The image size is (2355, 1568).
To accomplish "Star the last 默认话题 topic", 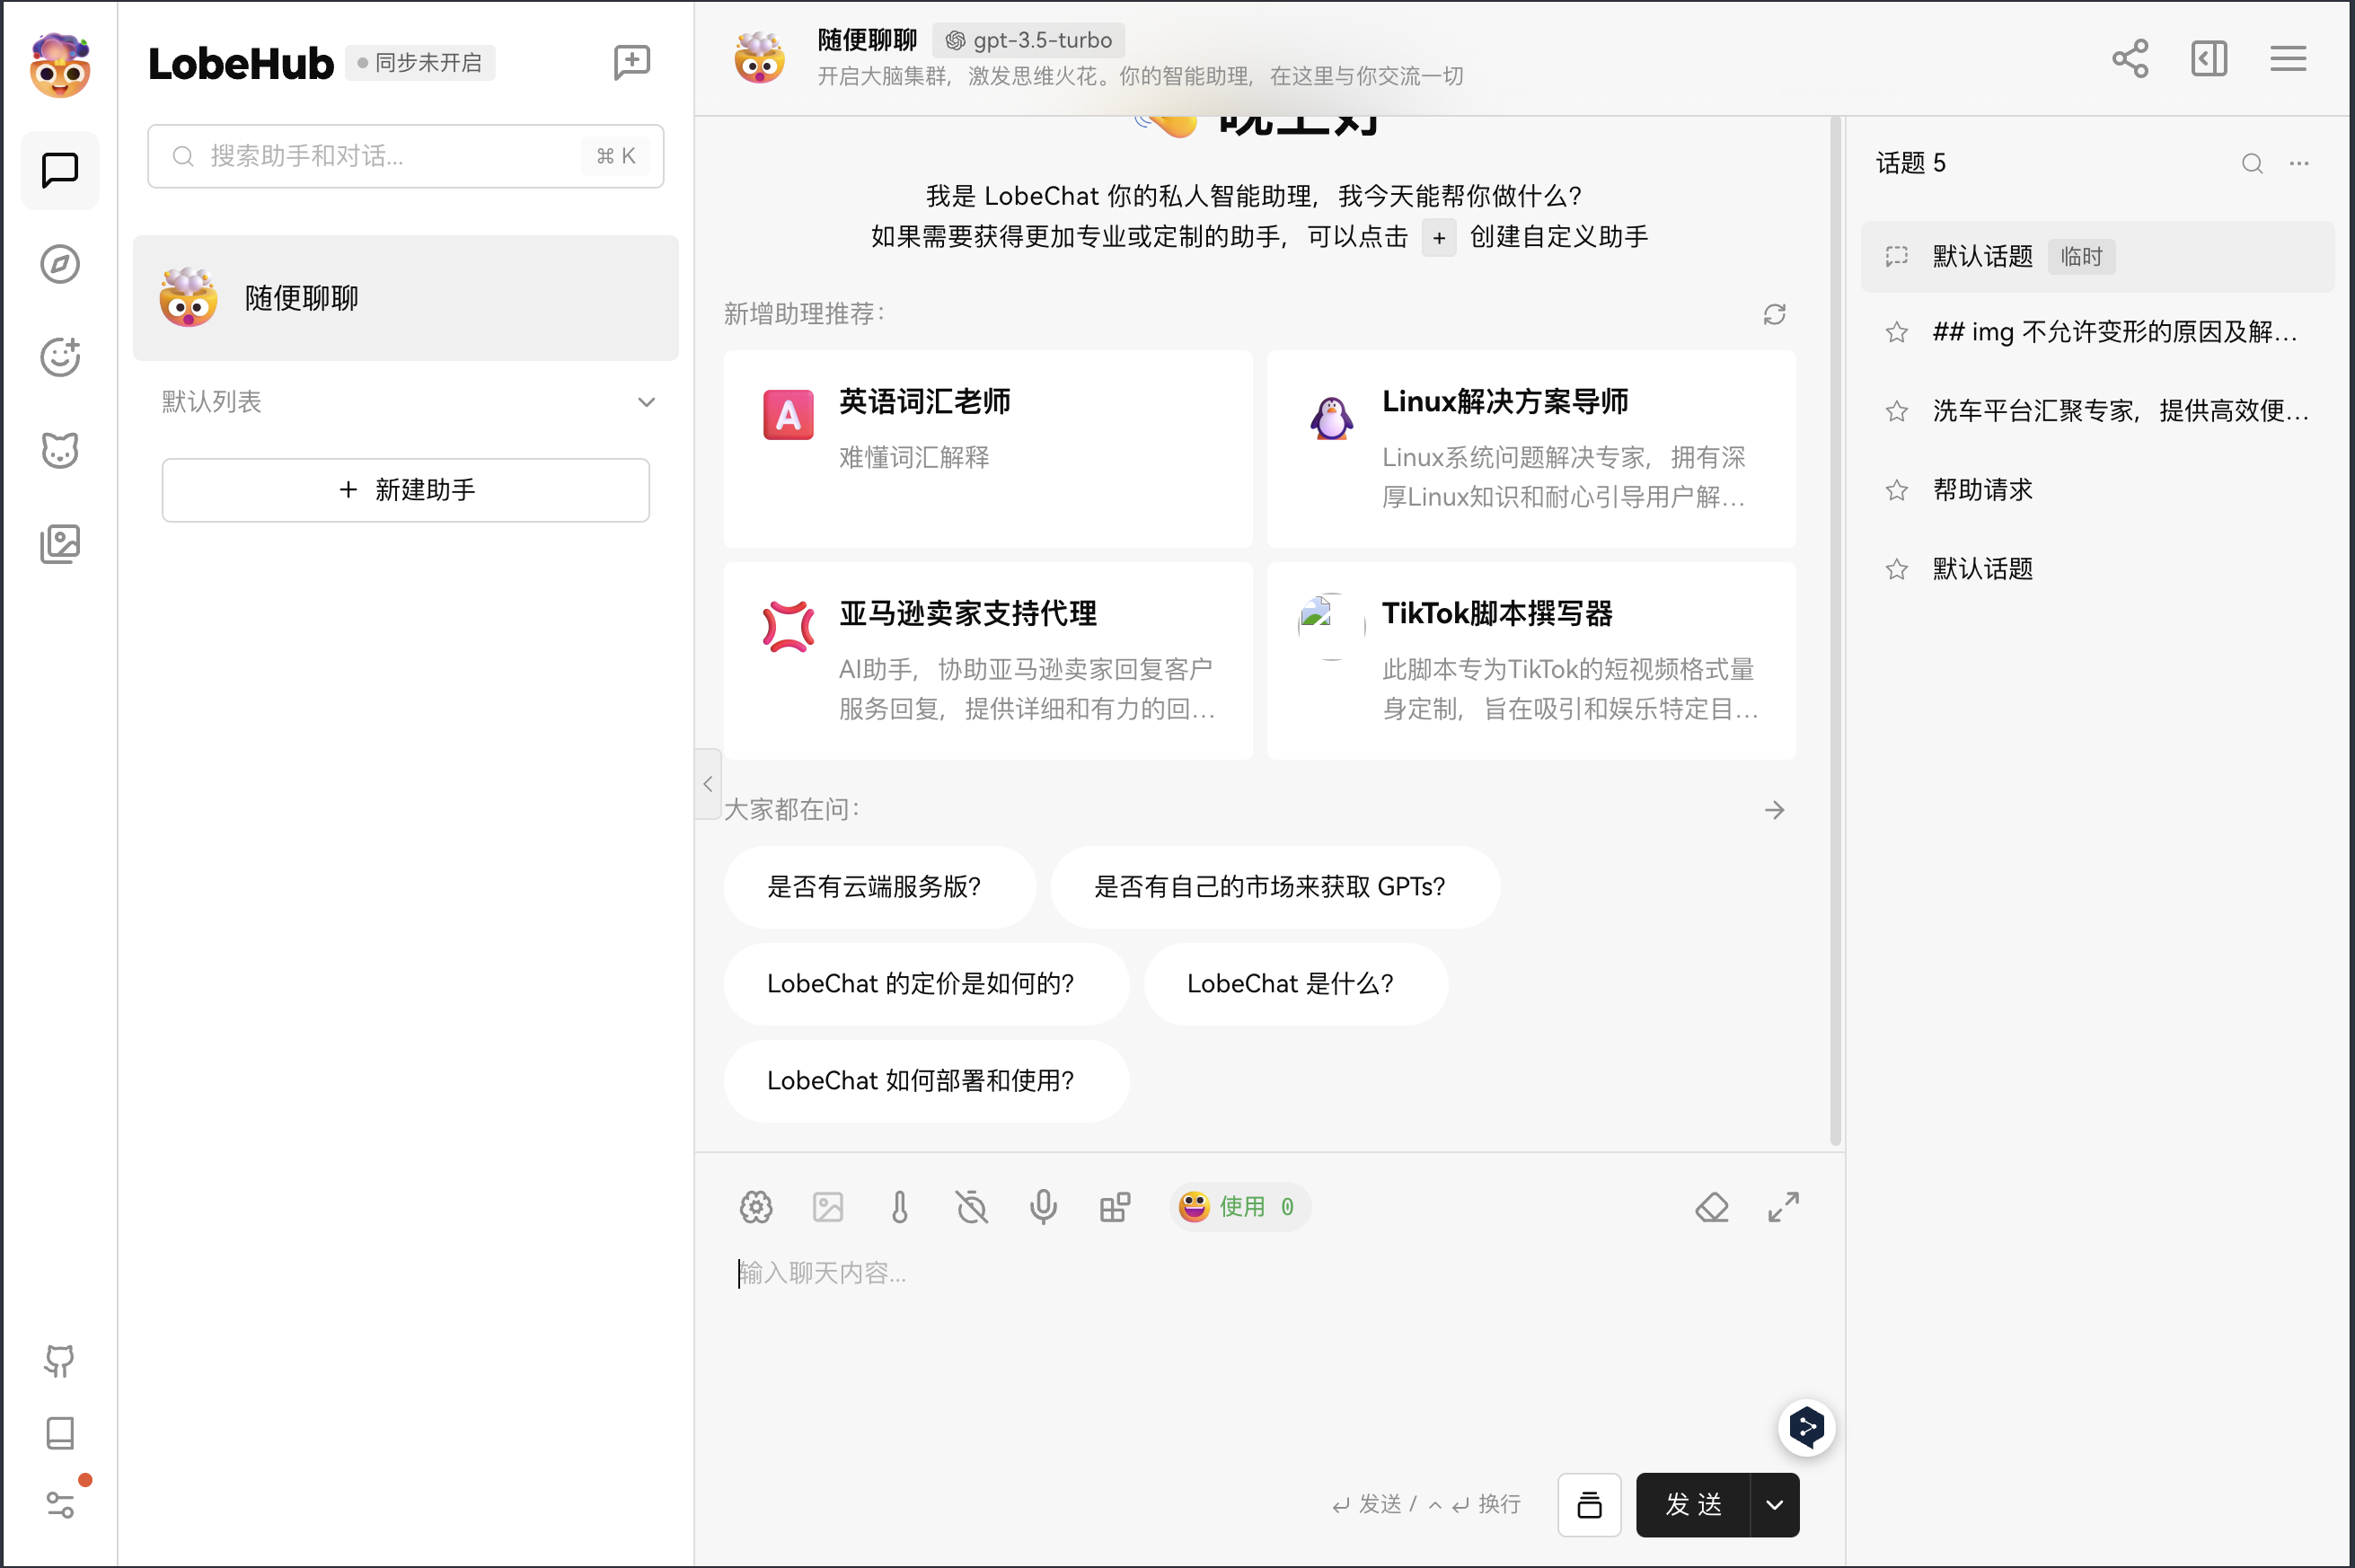I will [x=1896, y=569].
